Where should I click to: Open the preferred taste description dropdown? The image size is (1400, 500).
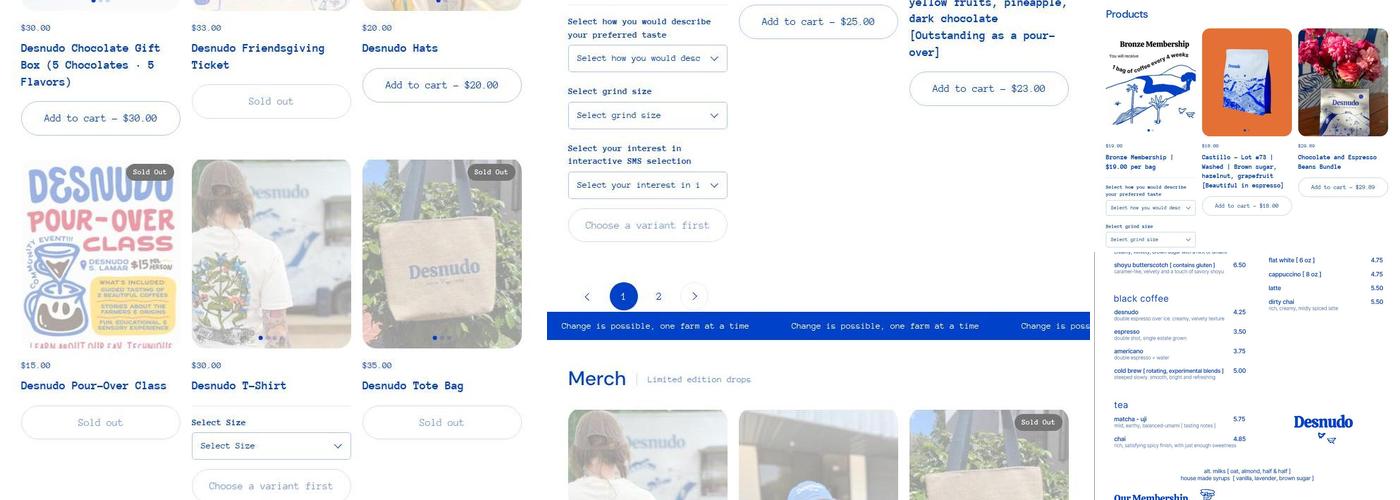pyautogui.click(x=647, y=58)
